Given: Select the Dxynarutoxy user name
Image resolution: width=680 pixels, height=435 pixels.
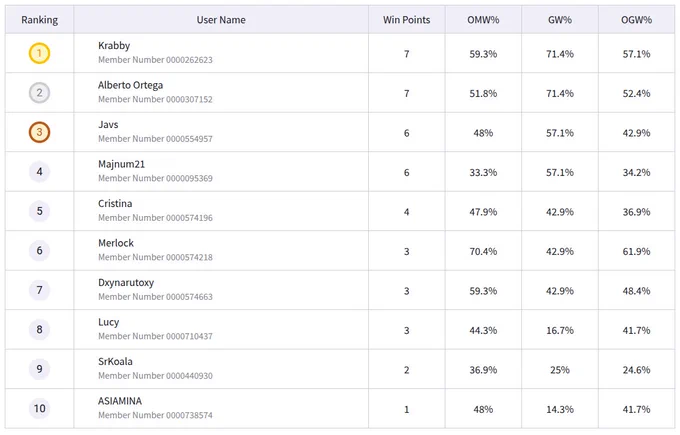Looking at the screenshot, I should [126, 283].
